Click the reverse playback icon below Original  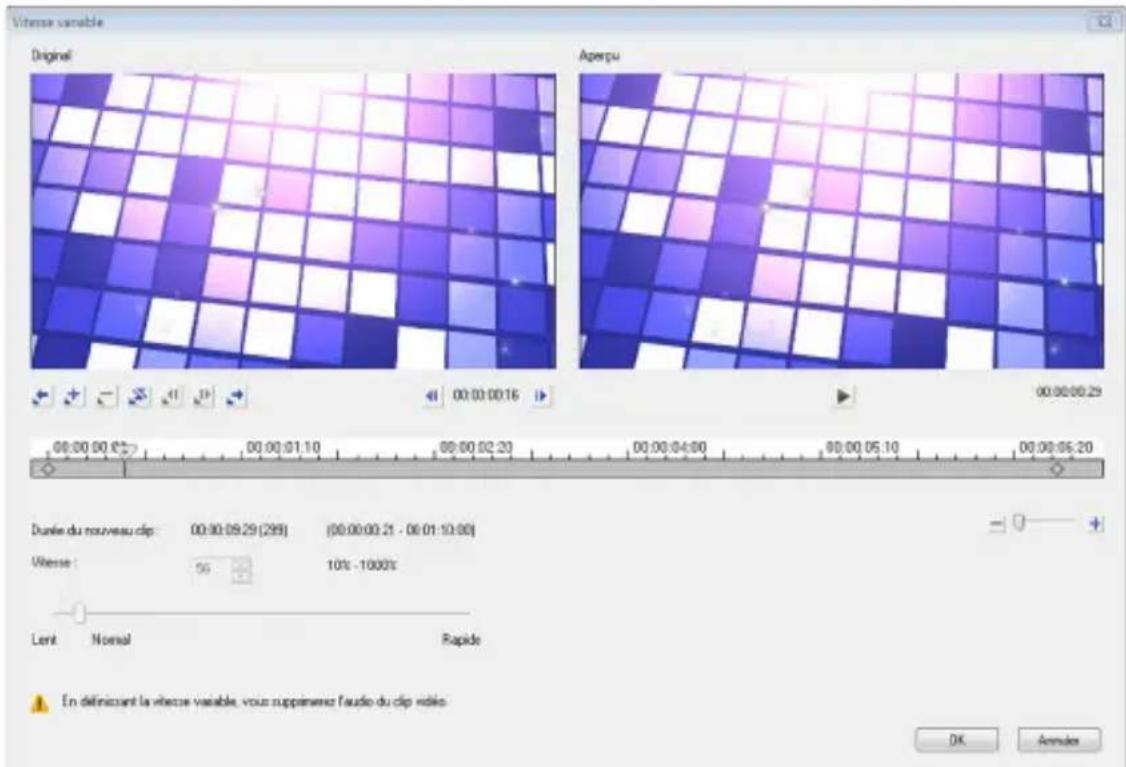coord(100,398)
